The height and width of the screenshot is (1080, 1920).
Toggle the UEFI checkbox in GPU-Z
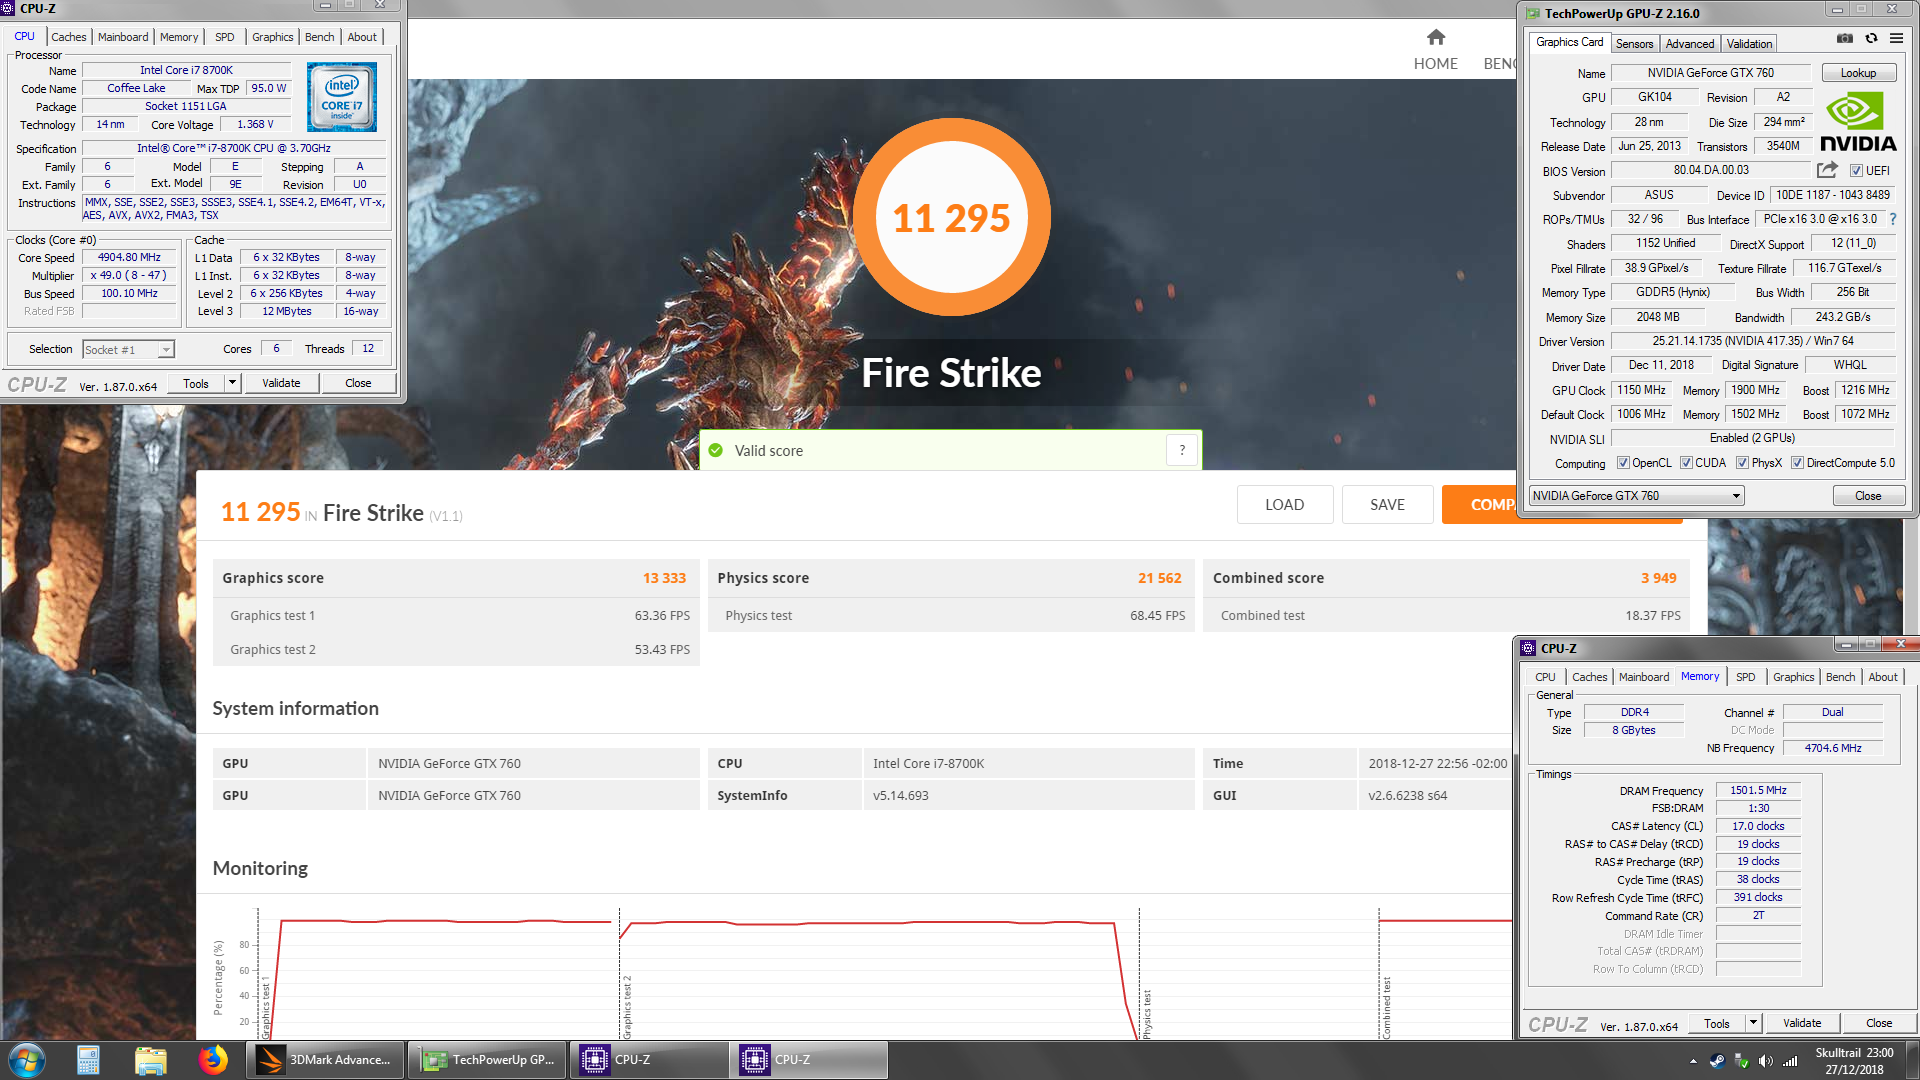(x=1856, y=171)
